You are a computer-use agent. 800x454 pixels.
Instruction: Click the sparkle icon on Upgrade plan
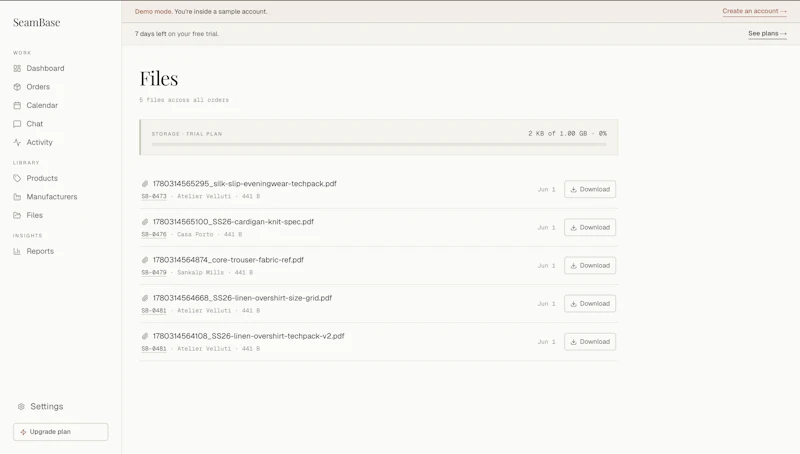point(23,432)
